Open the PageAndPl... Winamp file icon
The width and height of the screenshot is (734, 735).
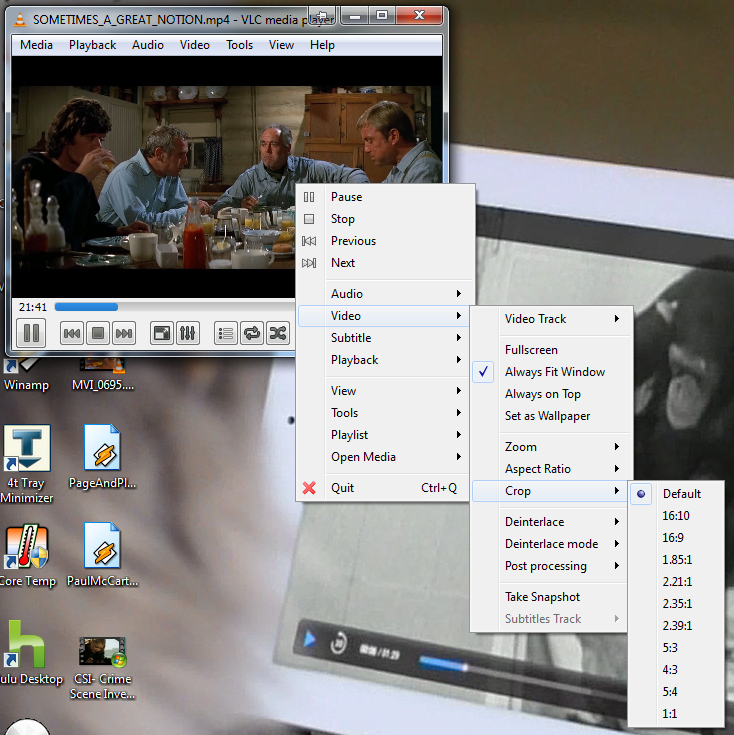[x=103, y=457]
